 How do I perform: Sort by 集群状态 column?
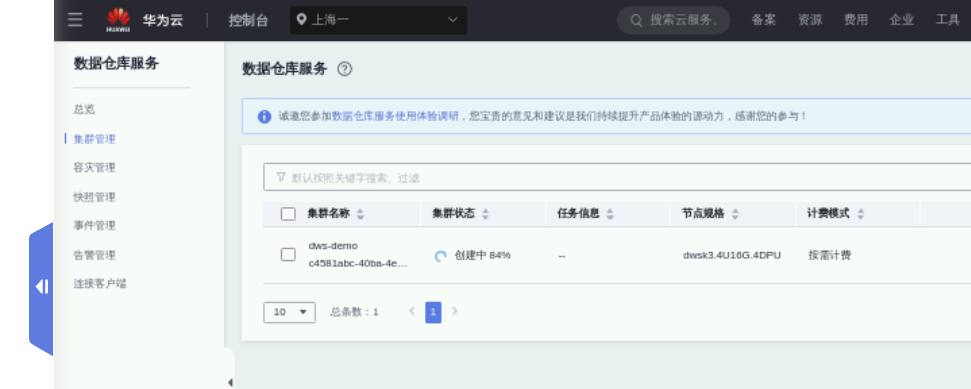coord(486,214)
